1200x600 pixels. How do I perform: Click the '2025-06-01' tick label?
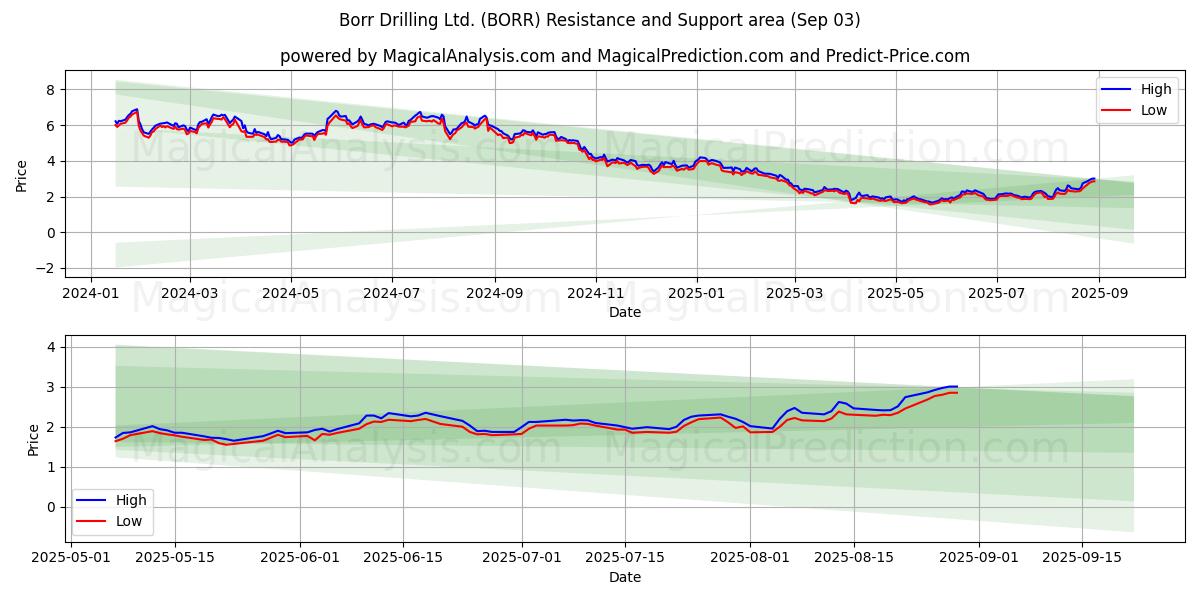tap(300, 558)
